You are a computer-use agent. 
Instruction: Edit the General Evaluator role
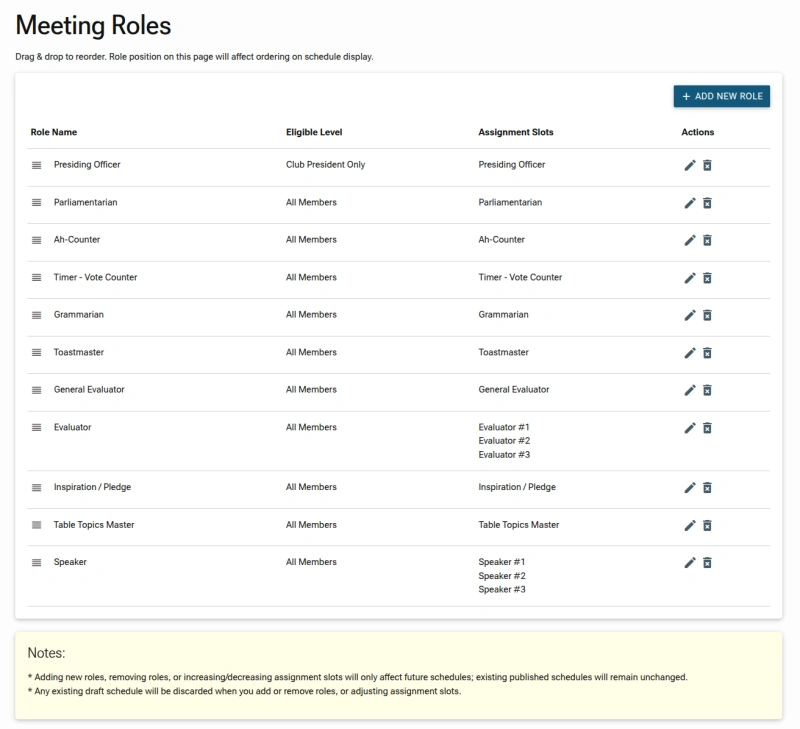click(690, 390)
